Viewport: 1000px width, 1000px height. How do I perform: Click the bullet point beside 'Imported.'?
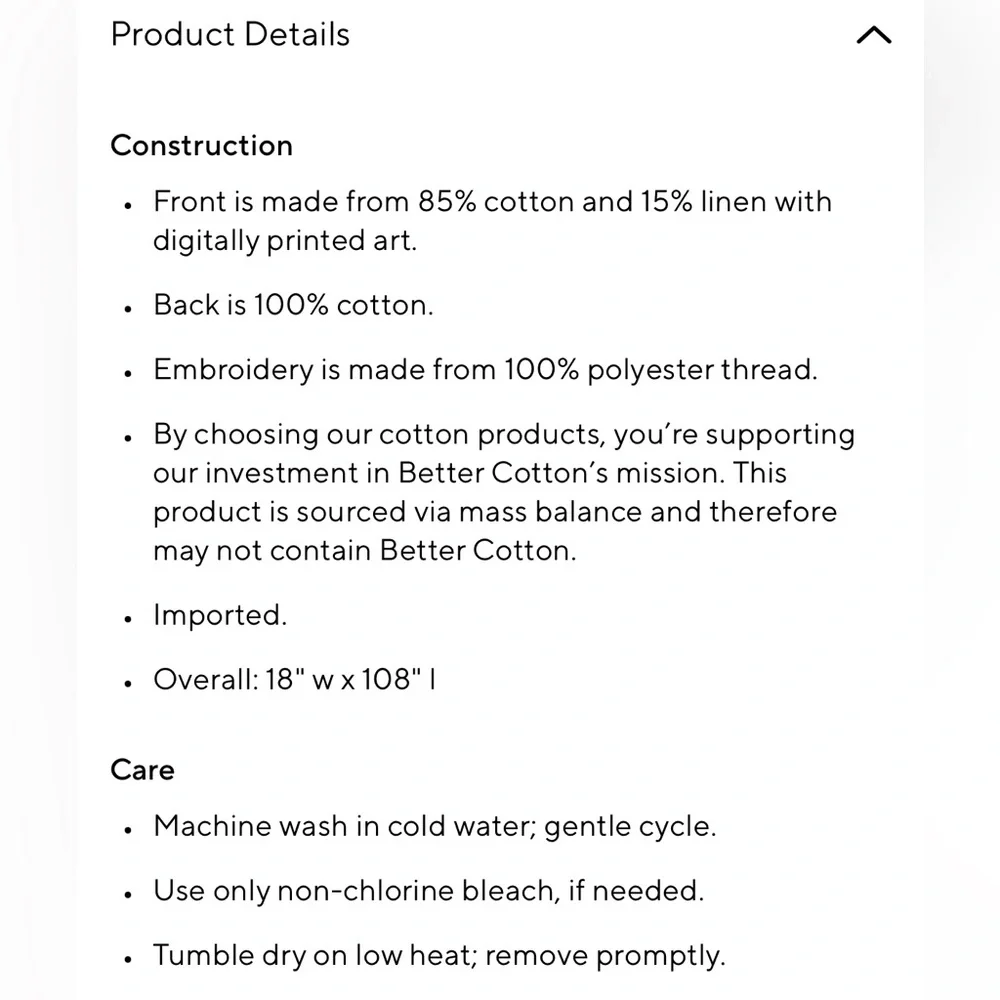point(129,618)
